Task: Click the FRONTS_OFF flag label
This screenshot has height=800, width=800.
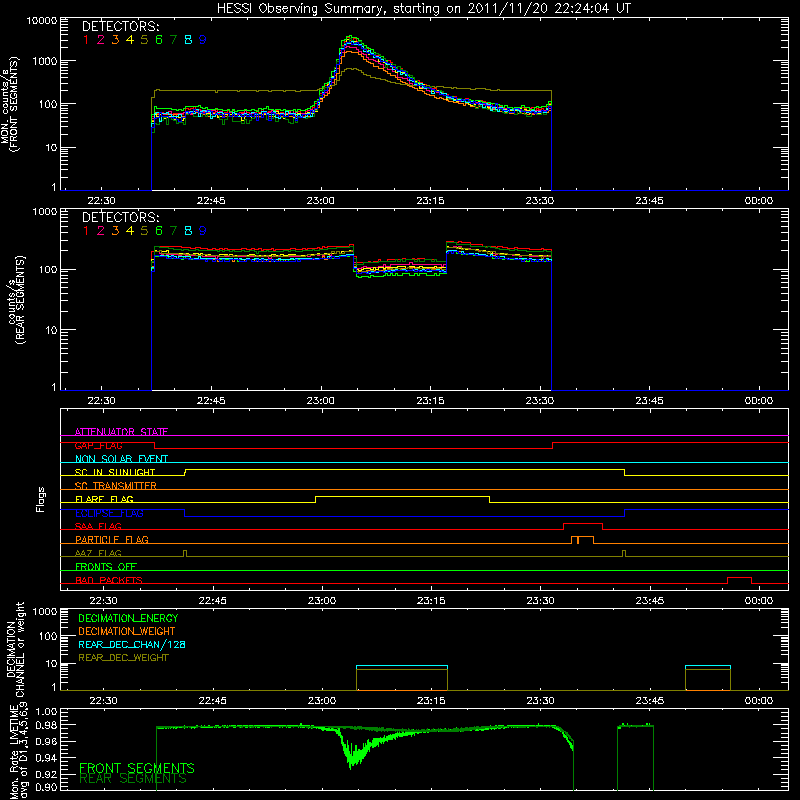Action: (x=106, y=567)
